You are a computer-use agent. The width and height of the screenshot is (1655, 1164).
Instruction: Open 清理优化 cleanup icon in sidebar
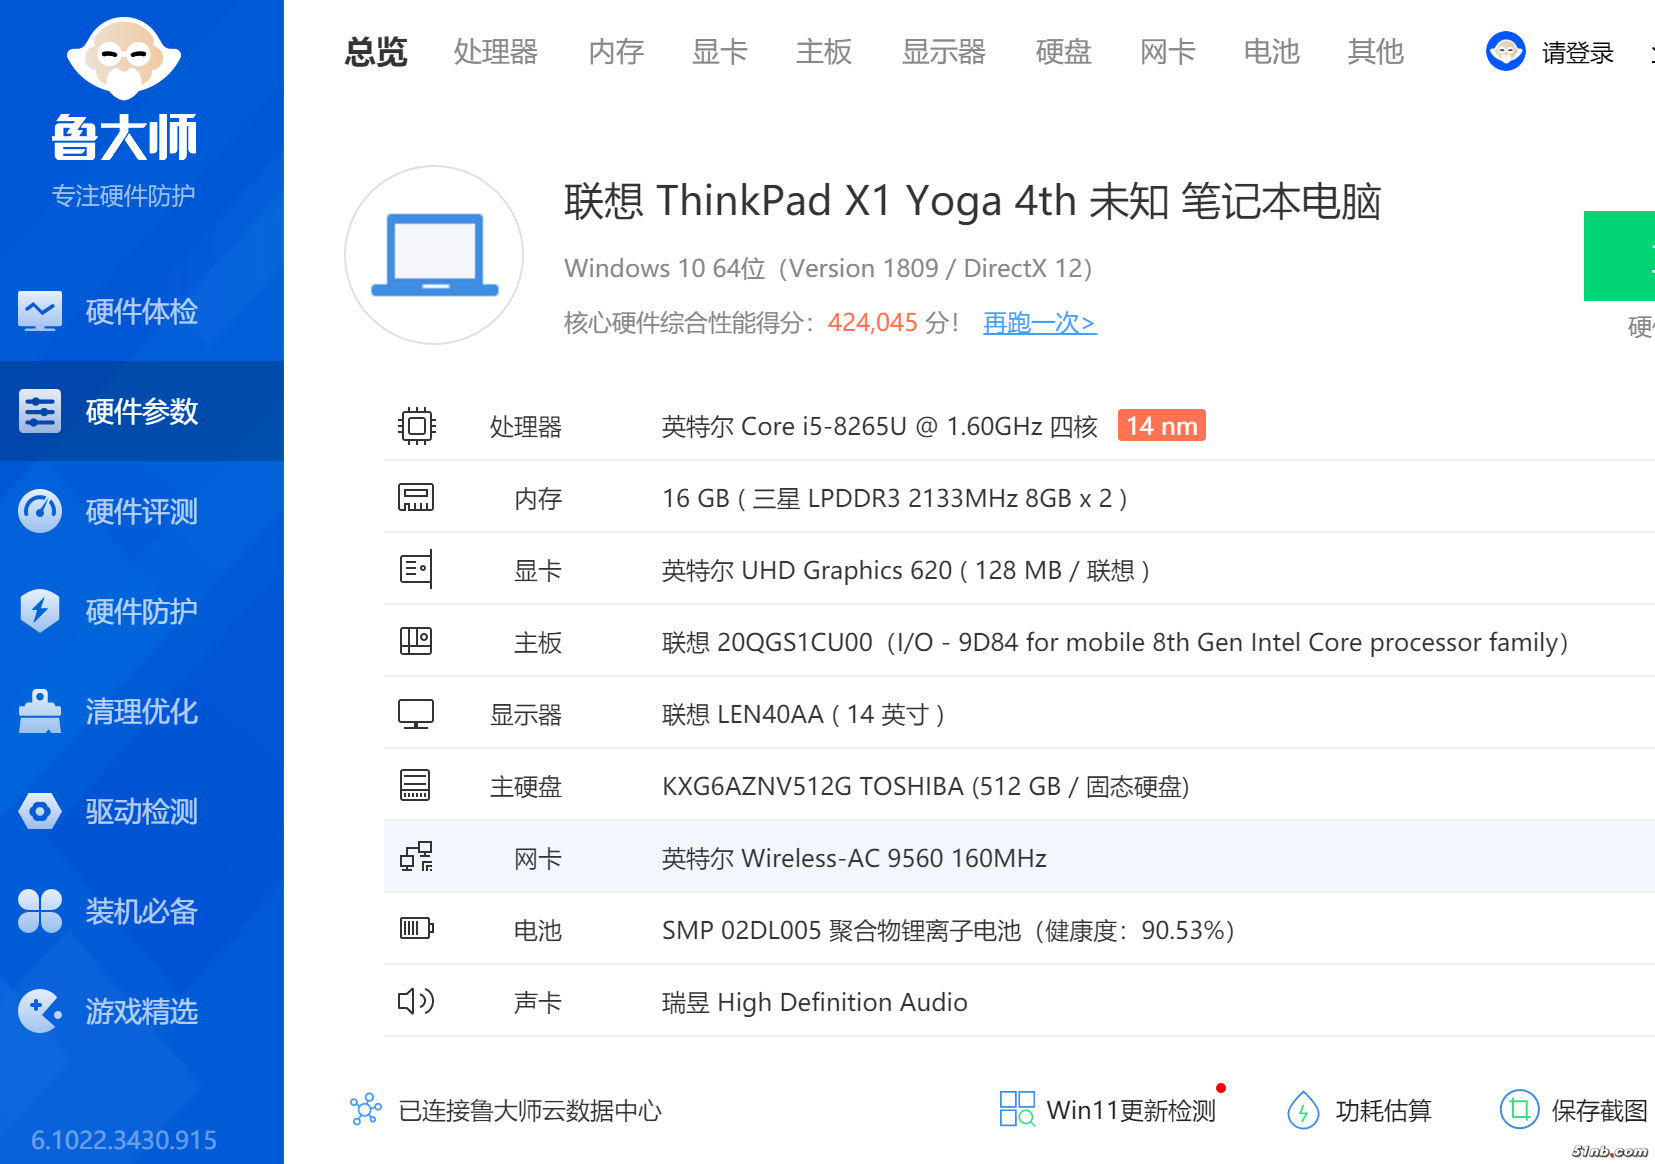point(40,711)
